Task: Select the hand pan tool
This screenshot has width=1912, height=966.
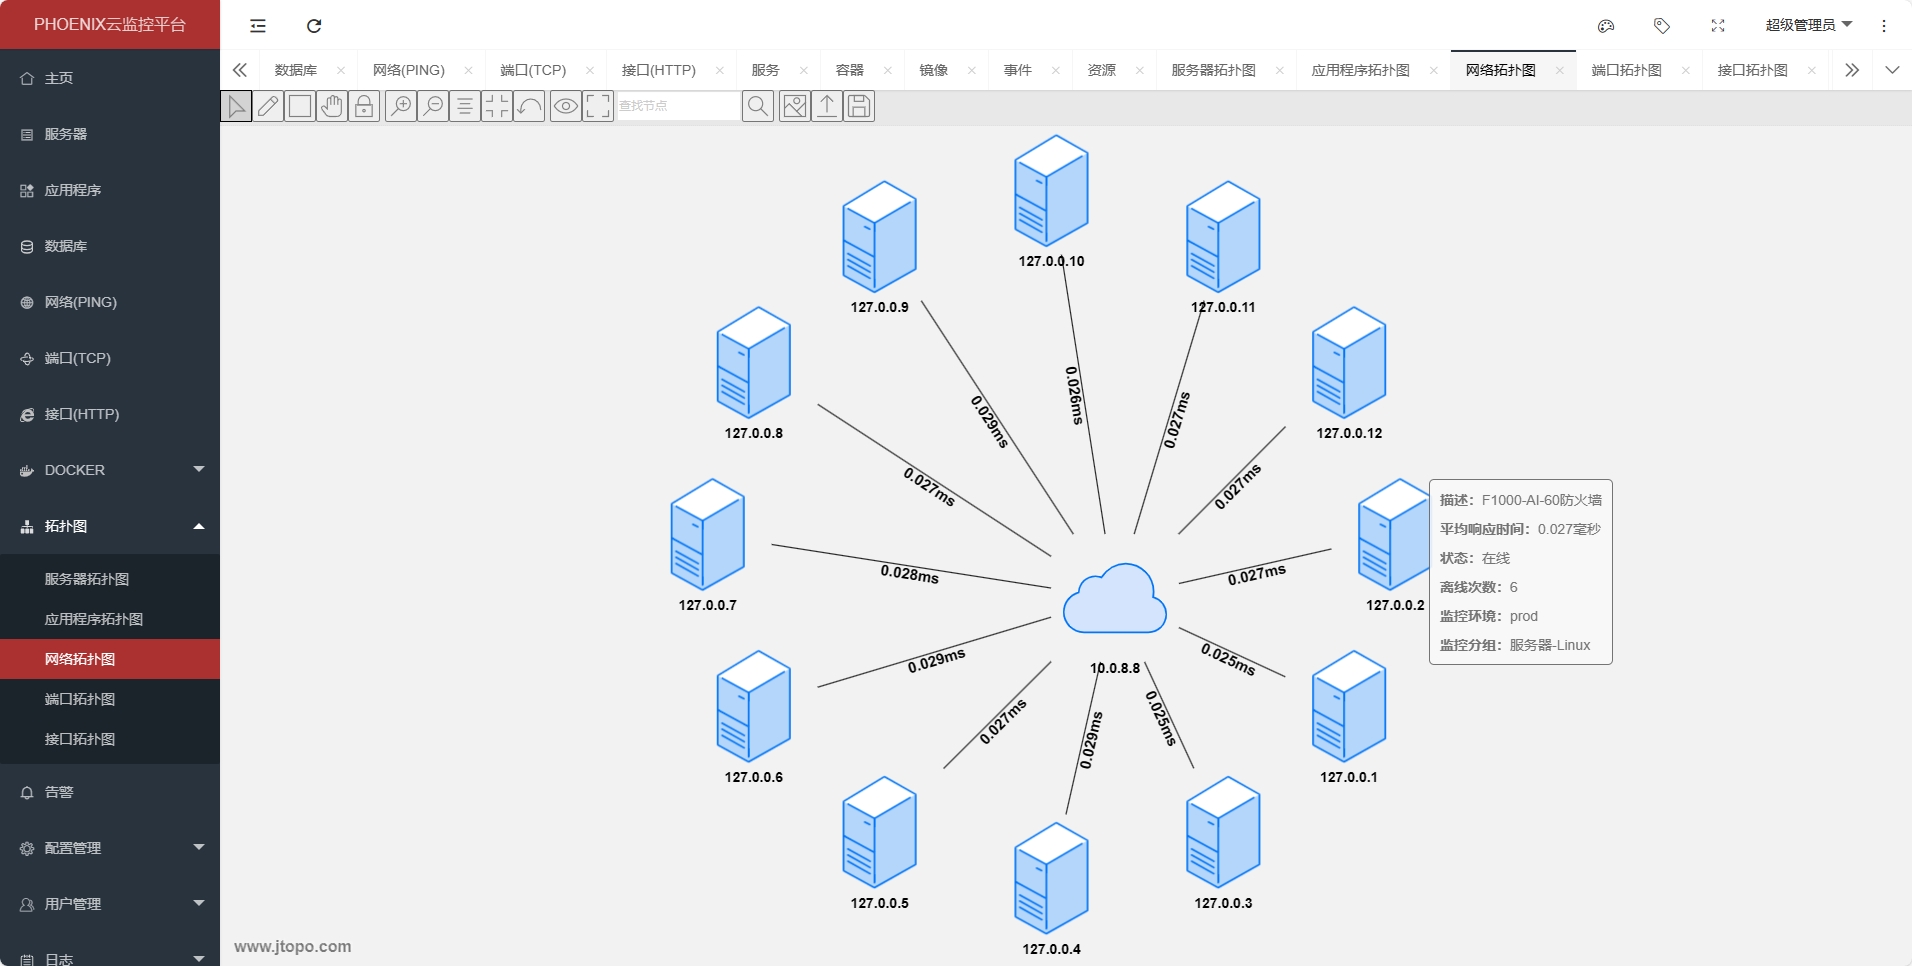Action: 332,106
